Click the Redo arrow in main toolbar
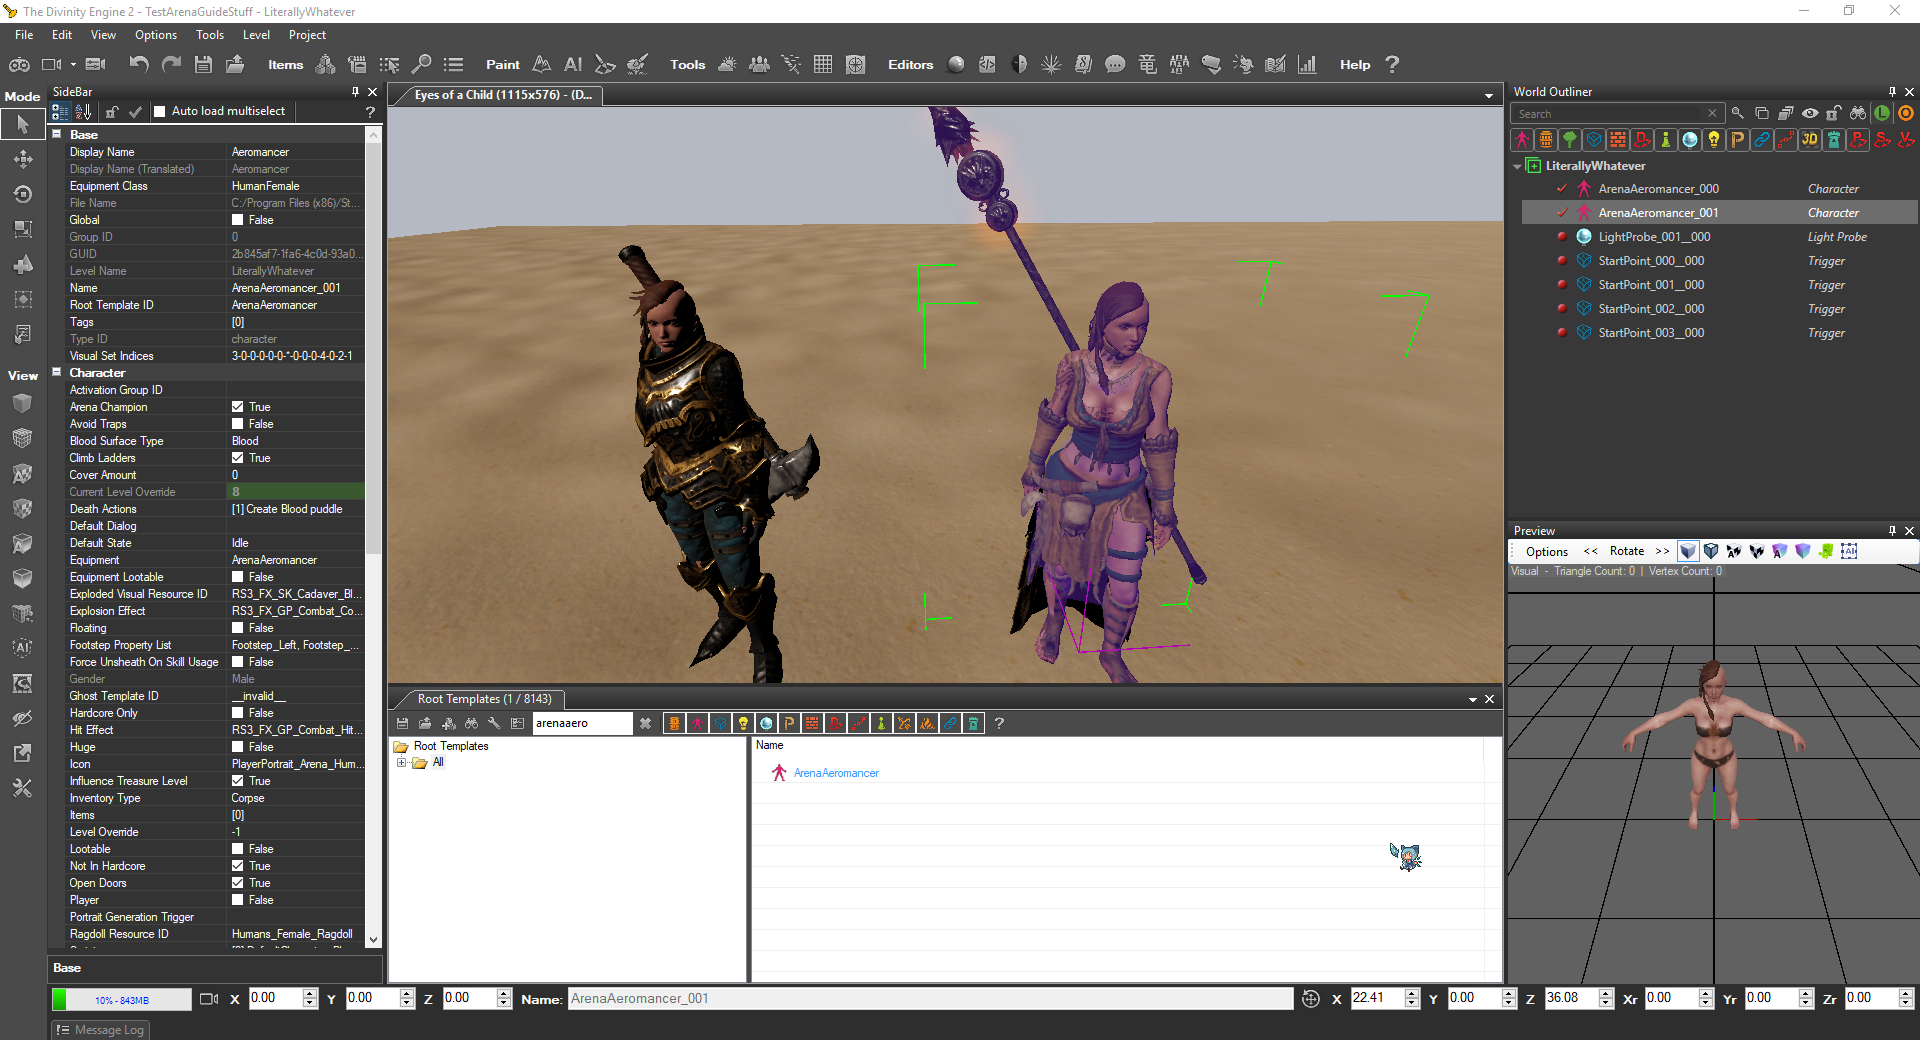 pos(171,64)
